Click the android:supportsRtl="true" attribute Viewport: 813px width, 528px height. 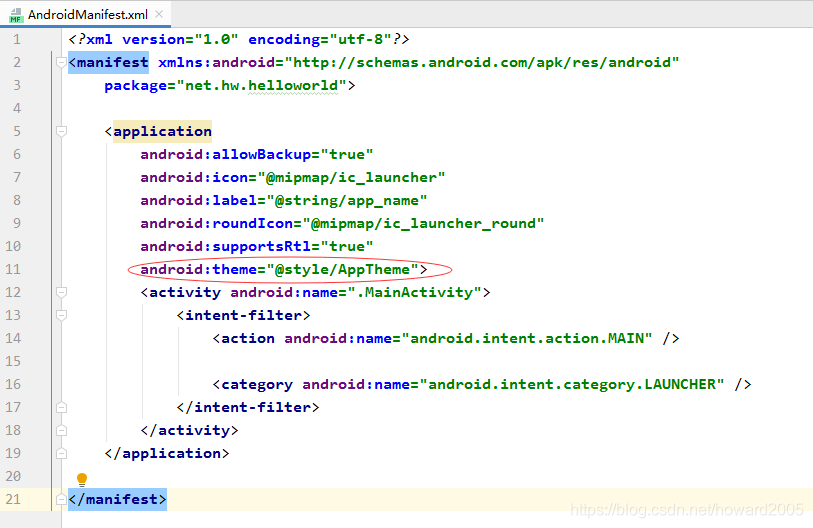click(x=257, y=246)
